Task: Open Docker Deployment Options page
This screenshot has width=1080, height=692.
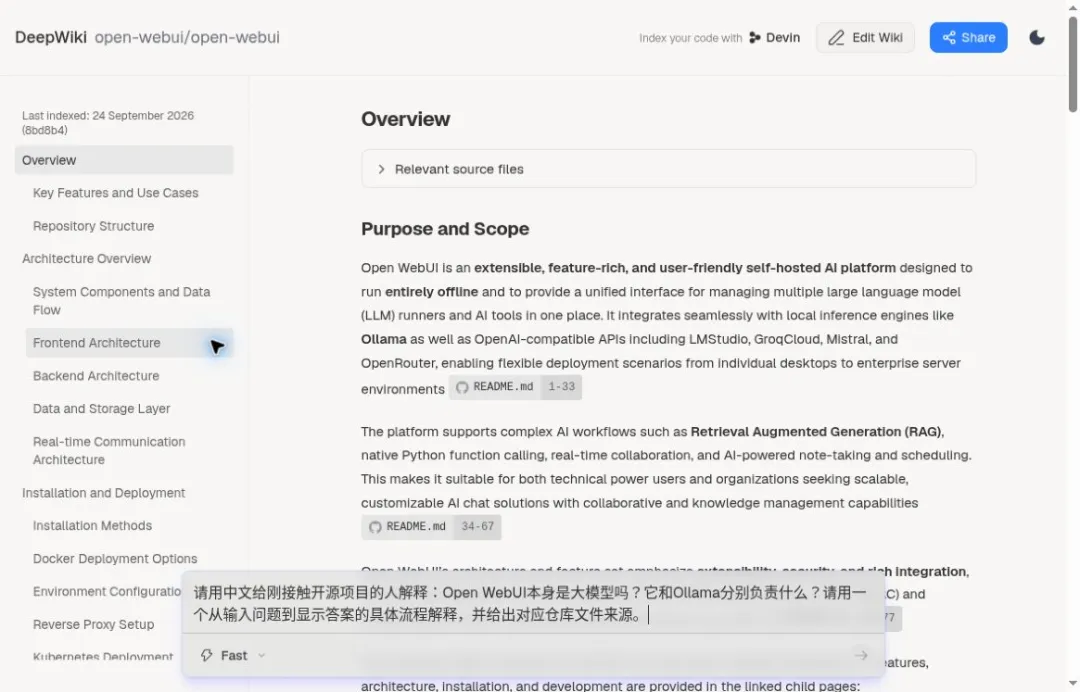Action: coord(115,558)
